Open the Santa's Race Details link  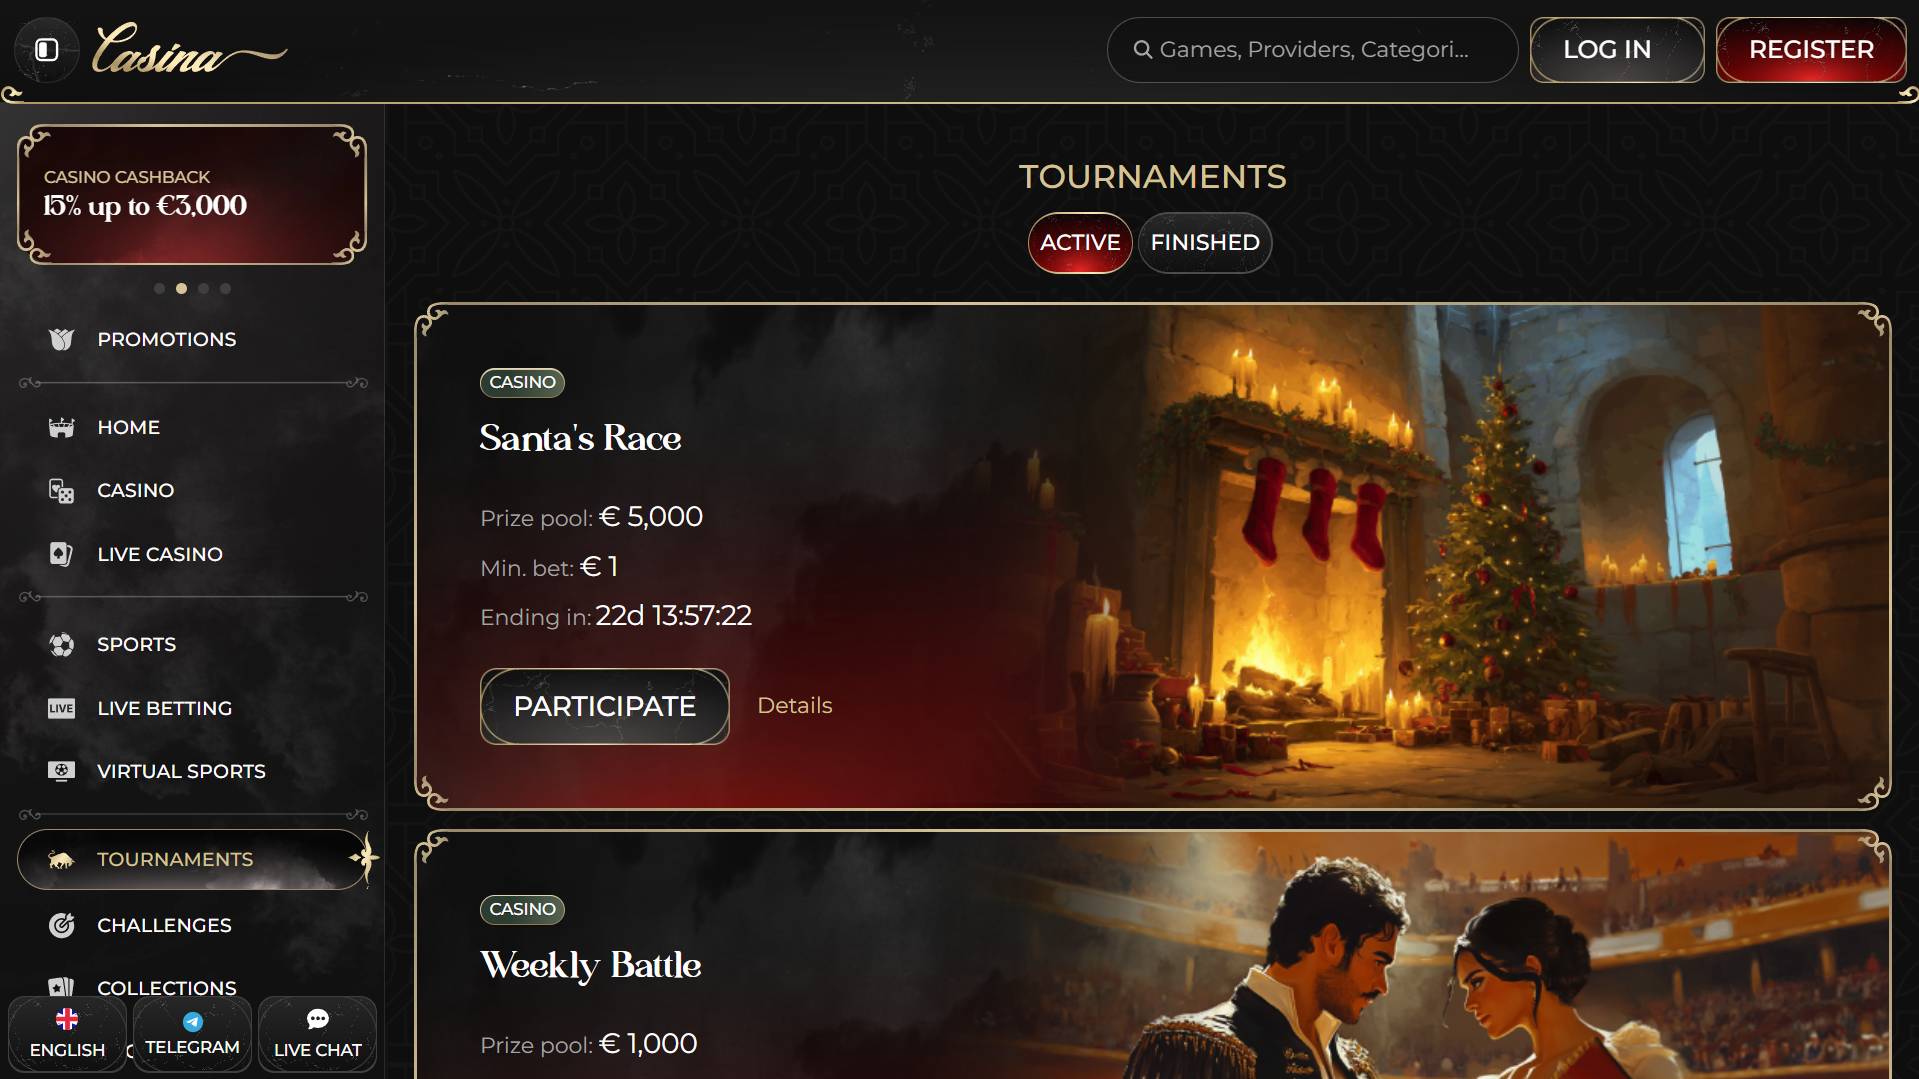coord(794,706)
